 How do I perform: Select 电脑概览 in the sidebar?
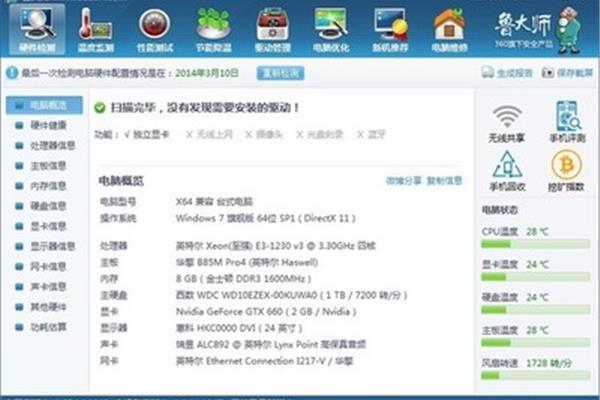[x=44, y=105]
